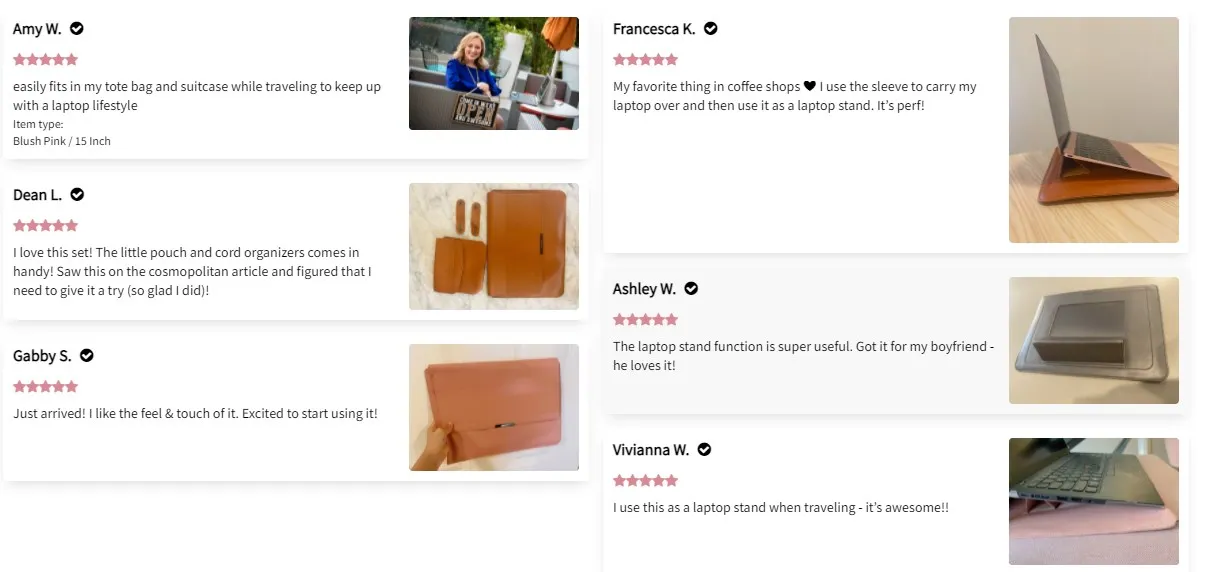This screenshot has height=572, width=1222.
Task: View Francesca K.'s laptop stand image
Action: click(x=1093, y=130)
